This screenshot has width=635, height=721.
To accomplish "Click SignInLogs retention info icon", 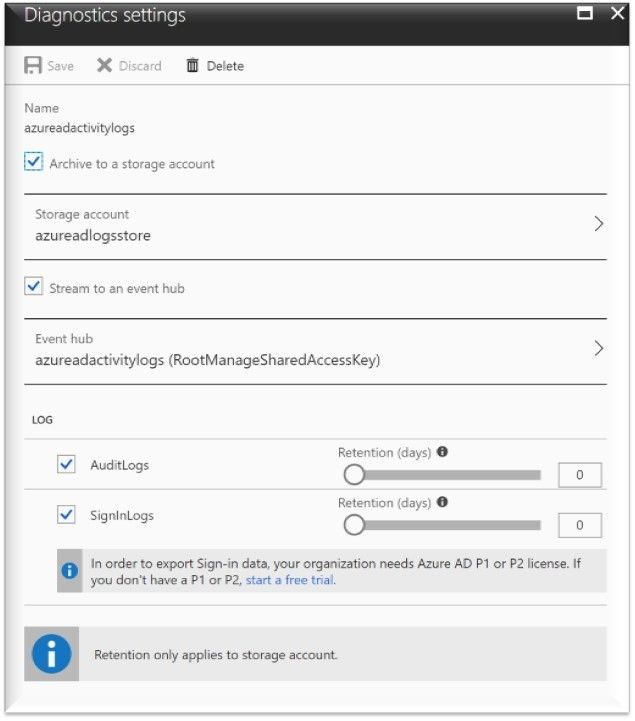I will click(442, 502).
